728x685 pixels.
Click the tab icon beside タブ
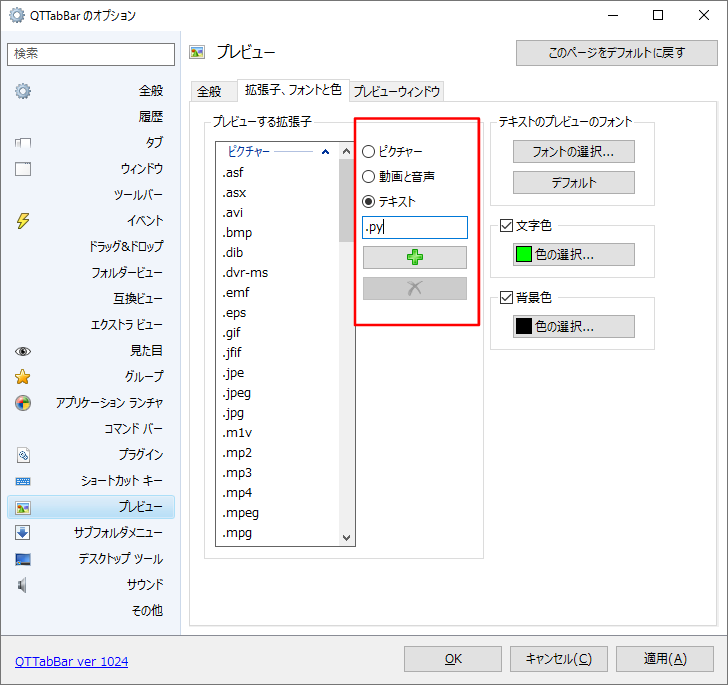pos(23,143)
